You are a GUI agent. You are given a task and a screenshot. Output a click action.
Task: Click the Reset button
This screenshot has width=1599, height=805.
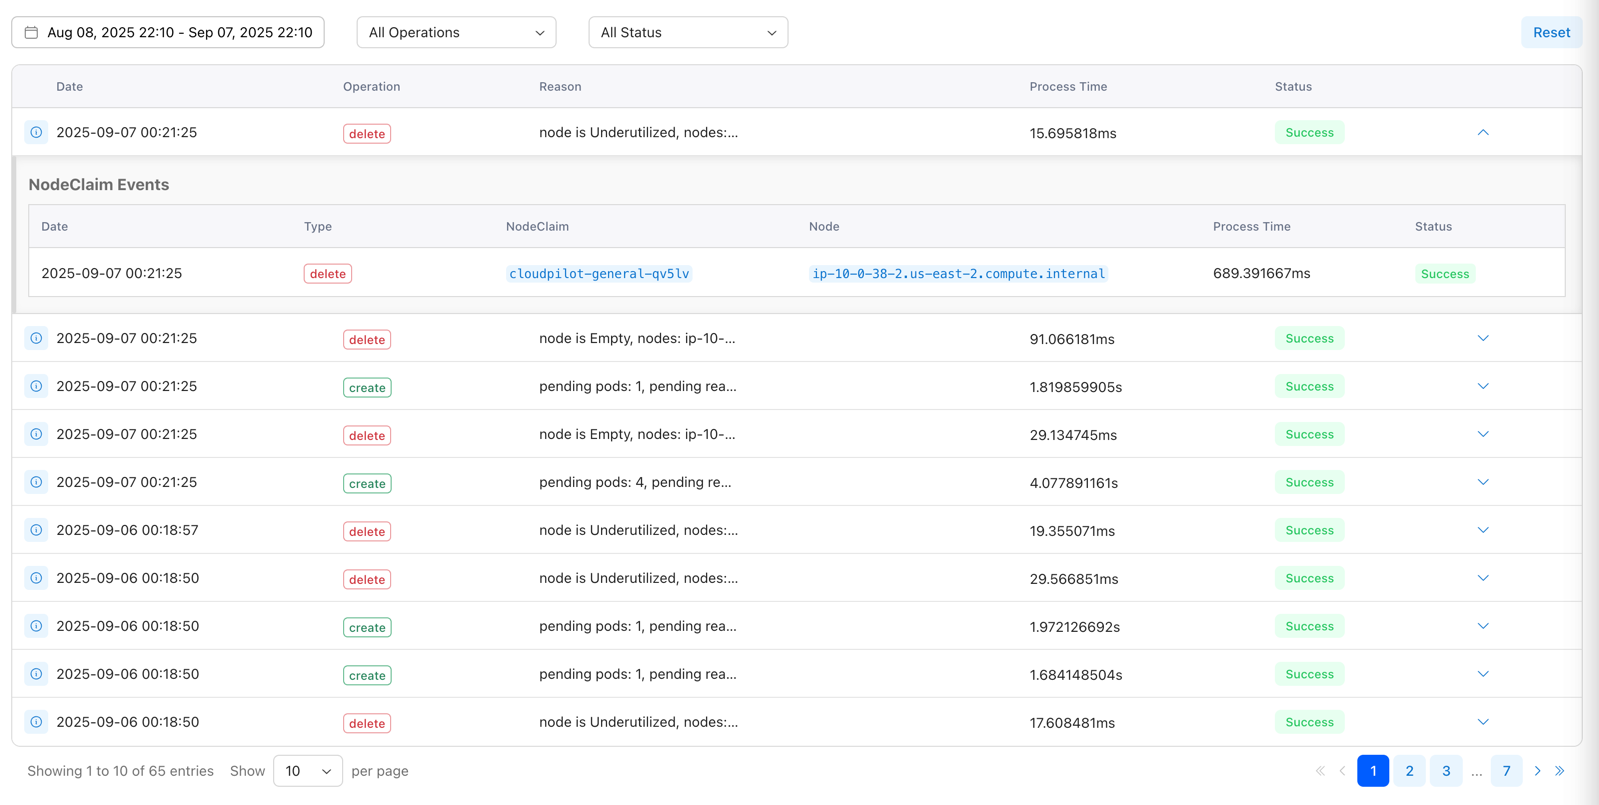[x=1551, y=32]
